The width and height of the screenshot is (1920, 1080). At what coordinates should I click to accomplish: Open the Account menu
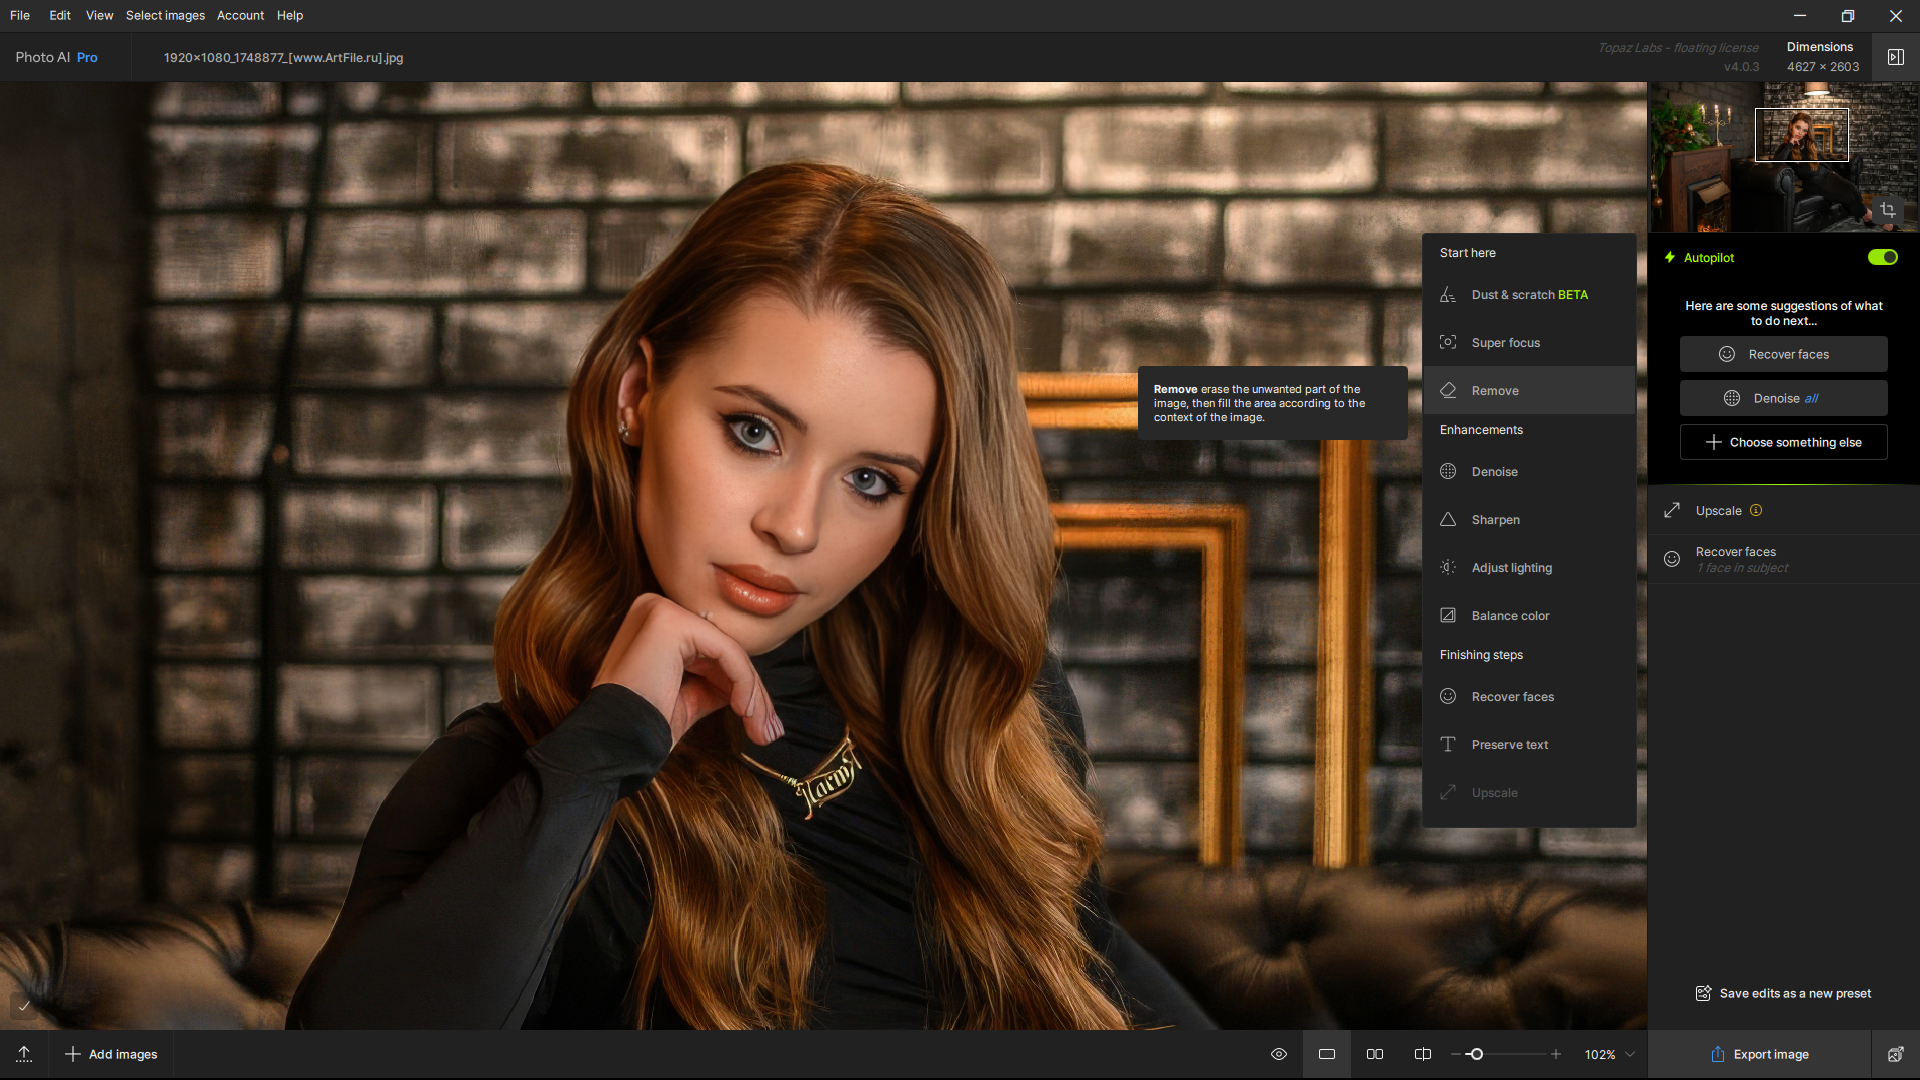[x=240, y=15]
